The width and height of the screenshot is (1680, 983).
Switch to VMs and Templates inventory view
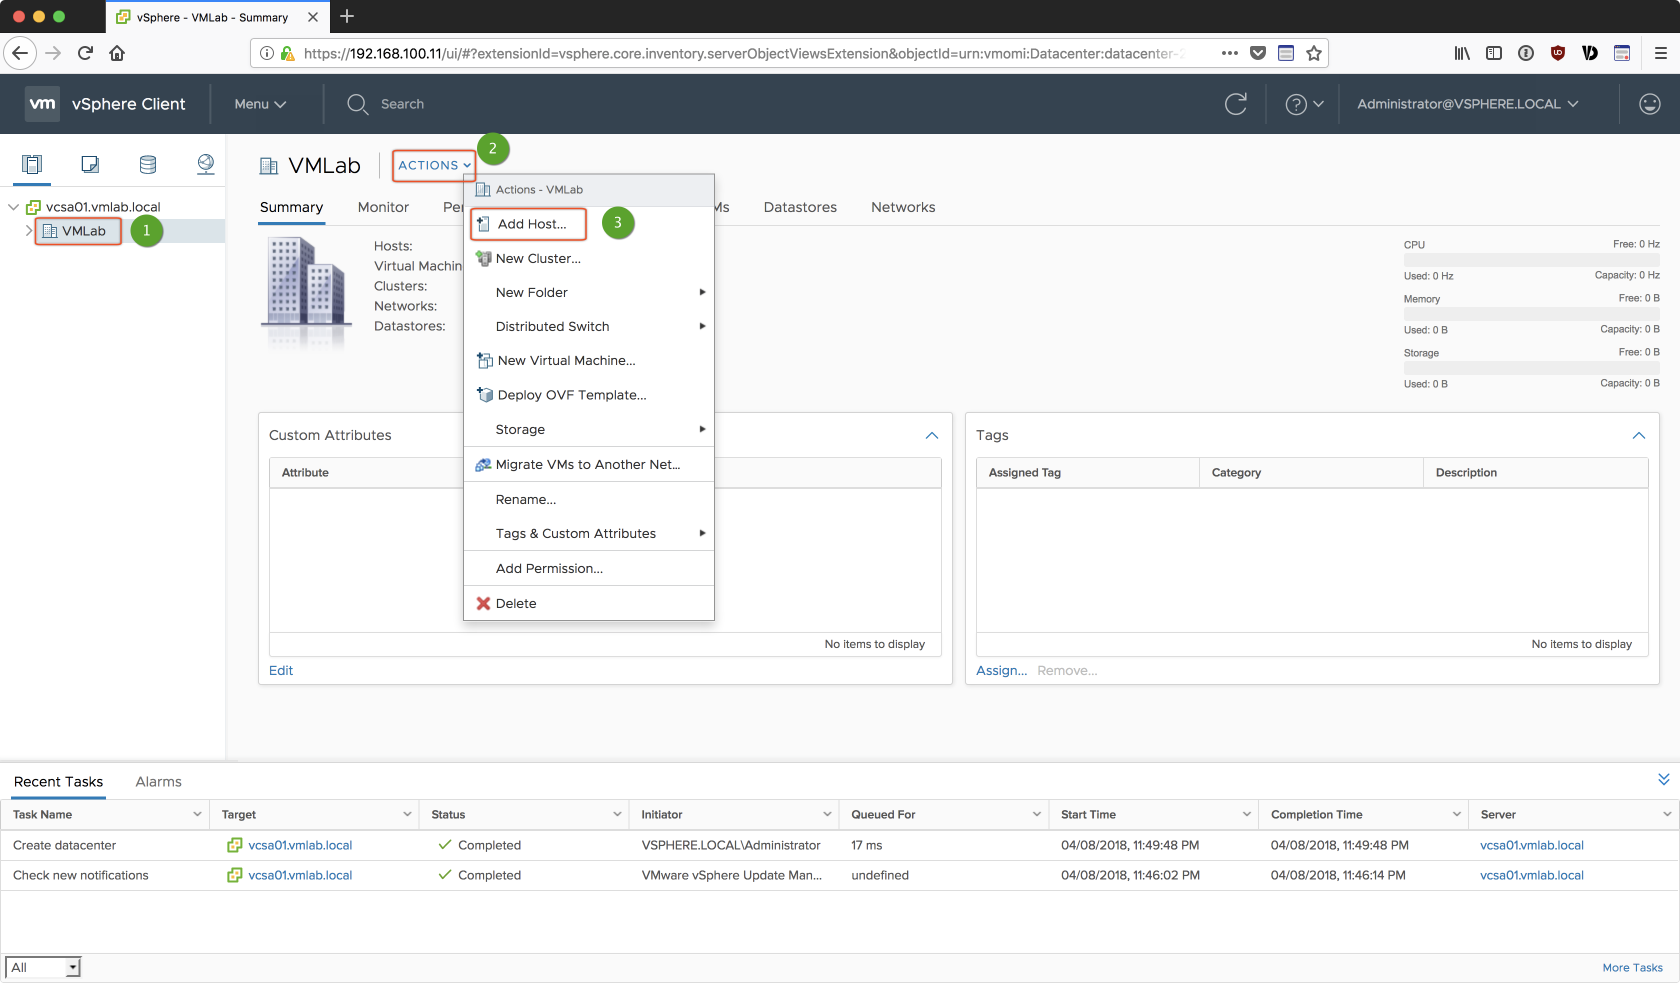pyautogui.click(x=90, y=164)
